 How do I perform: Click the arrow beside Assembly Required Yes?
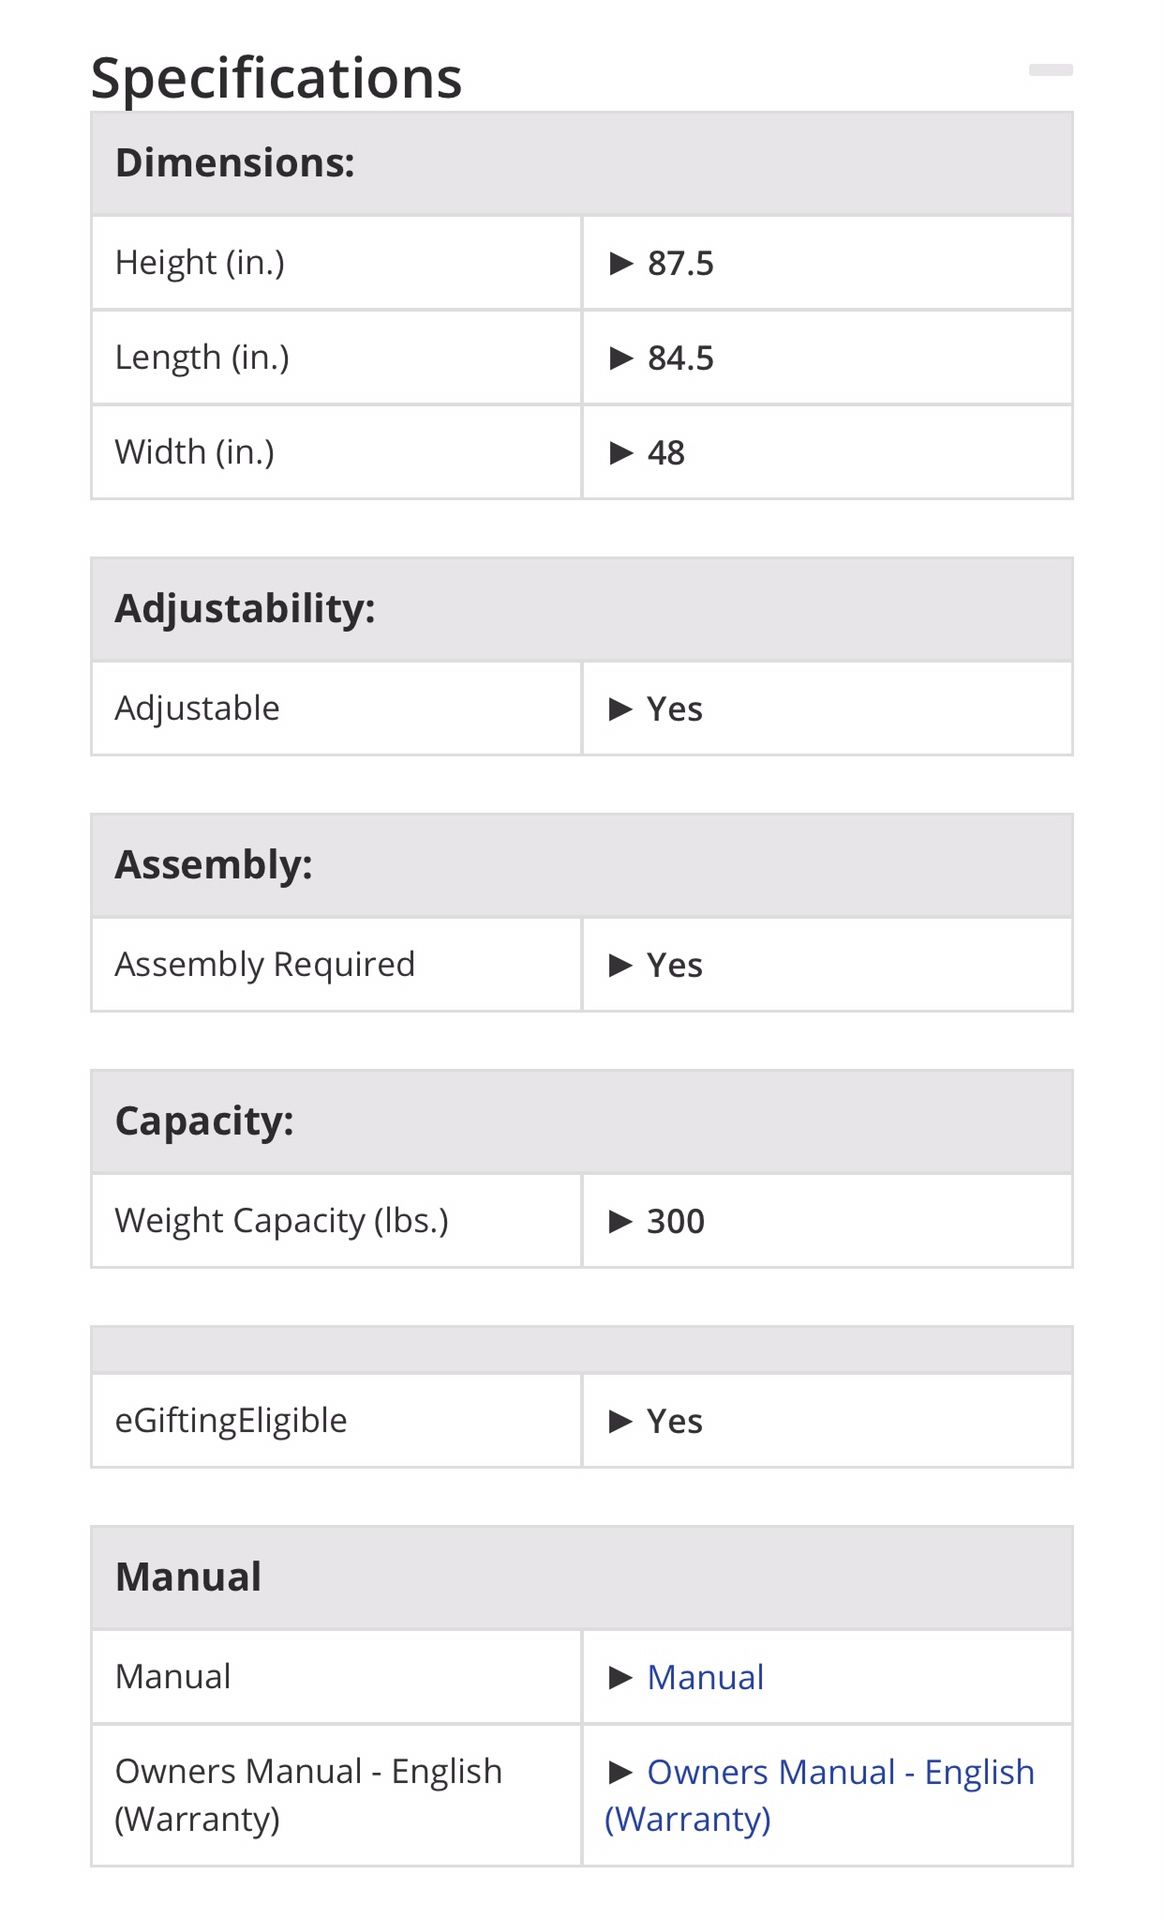[x=621, y=965]
